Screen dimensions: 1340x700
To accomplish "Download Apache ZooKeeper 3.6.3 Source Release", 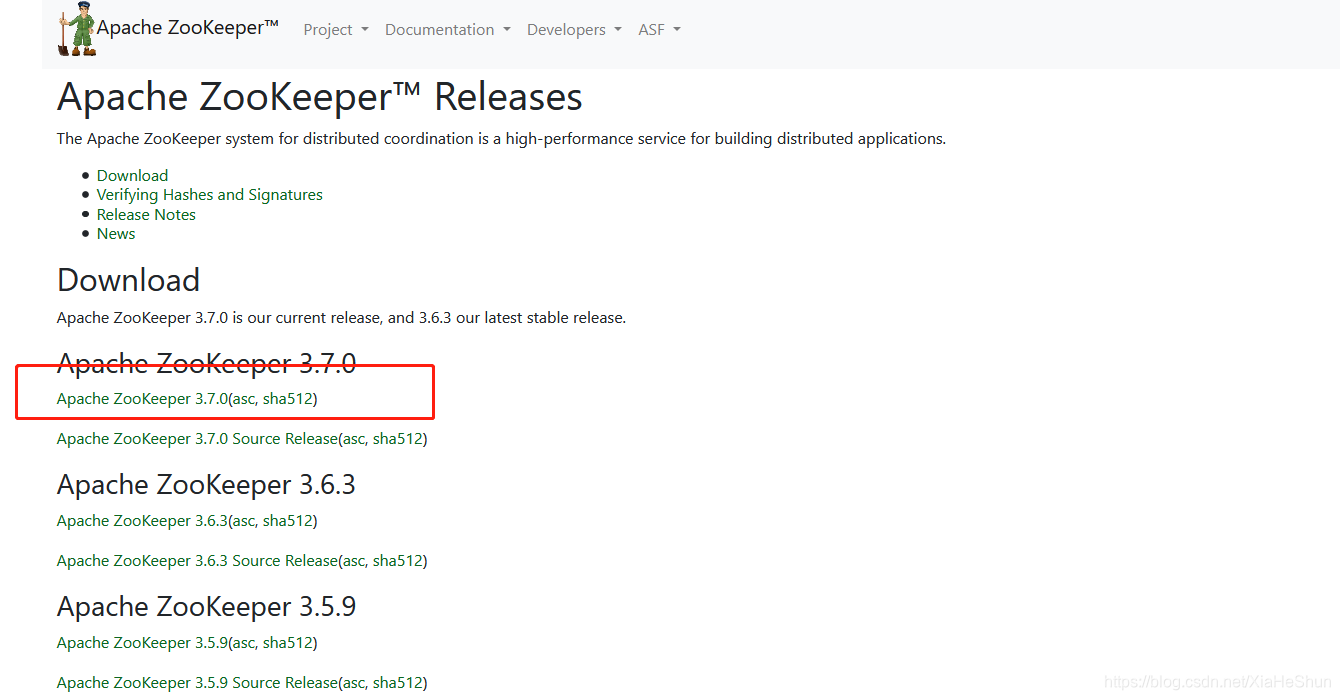I will [197, 561].
